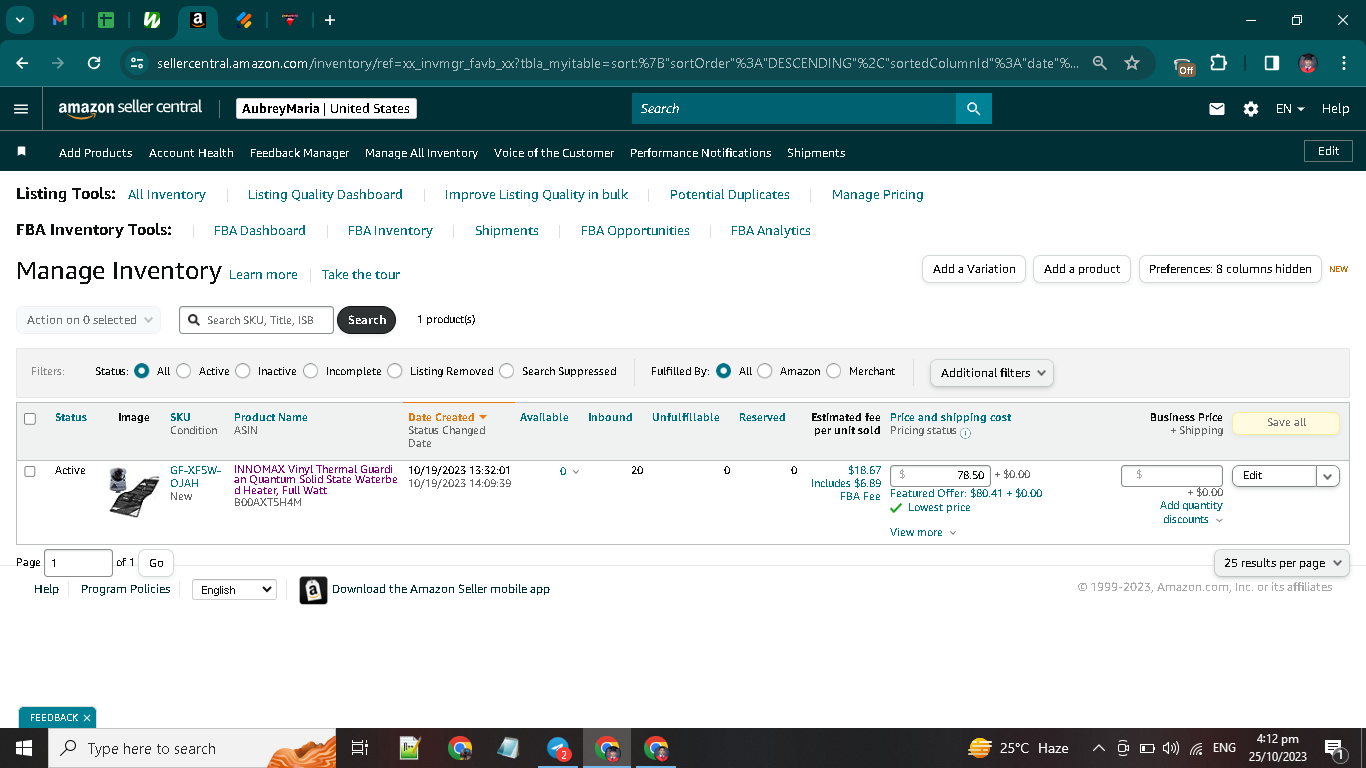The image size is (1366, 768).
Task: Sort by Date Created column header
Action: click(x=447, y=417)
